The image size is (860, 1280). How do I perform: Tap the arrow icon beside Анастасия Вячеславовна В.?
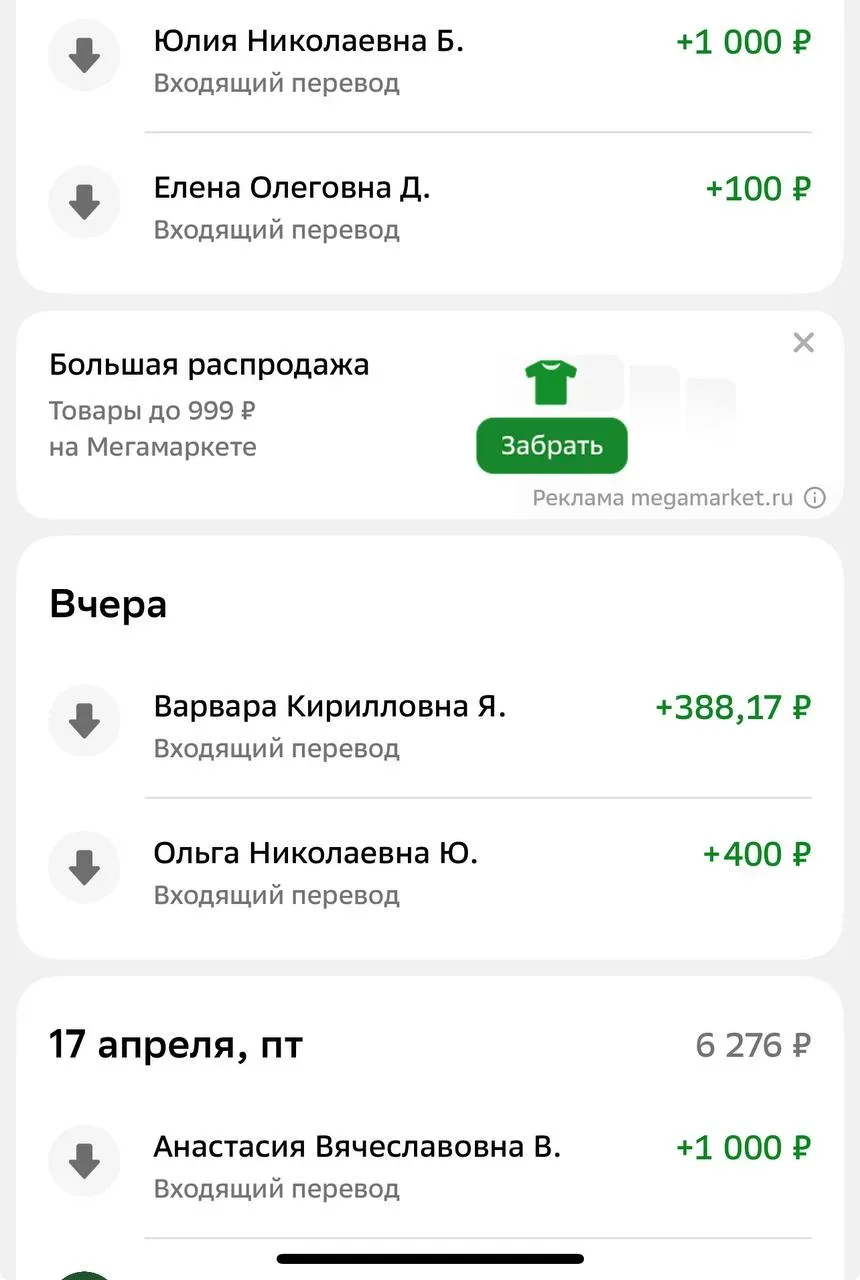tap(84, 1161)
